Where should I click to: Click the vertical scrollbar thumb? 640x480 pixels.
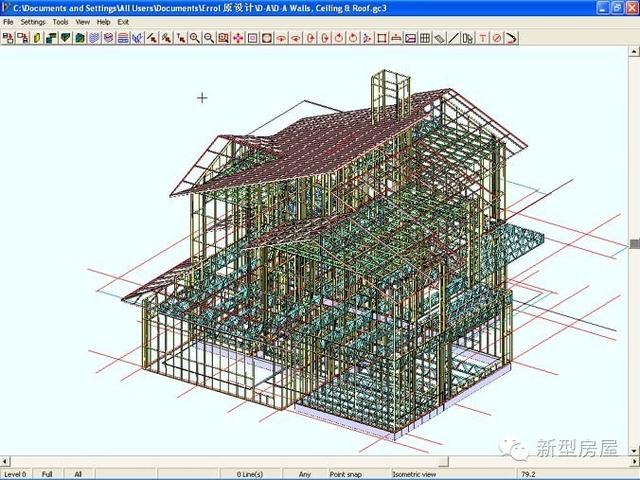(x=634, y=244)
